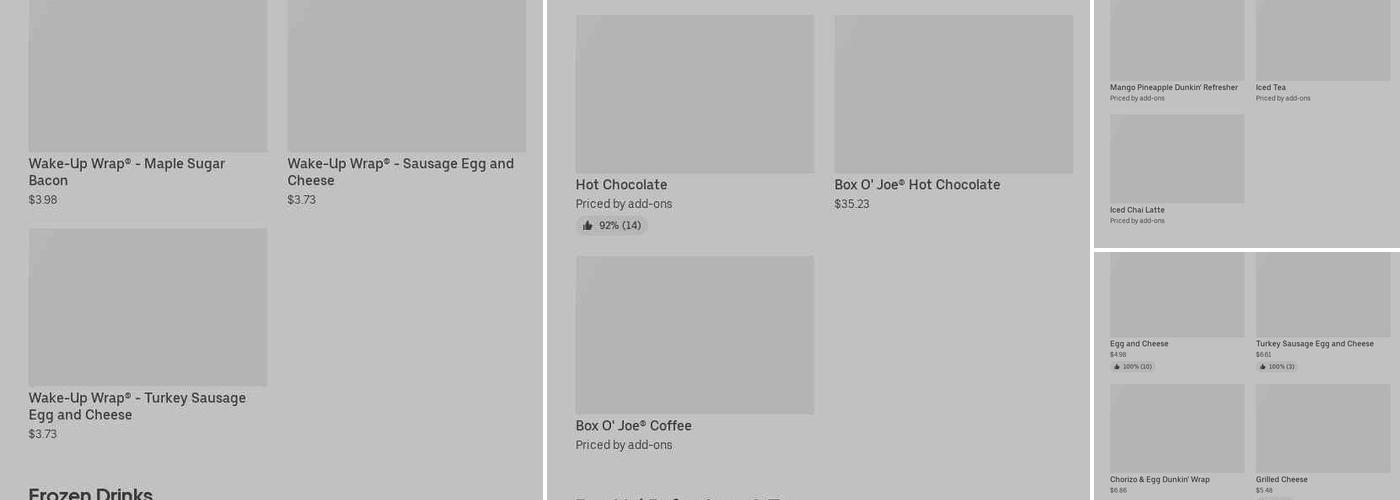Image resolution: width=1400 pixels, height=500 pixels.
Task: Click the Turkey Sausage Egg and Cheese image
Action: tap(1322, 295)
